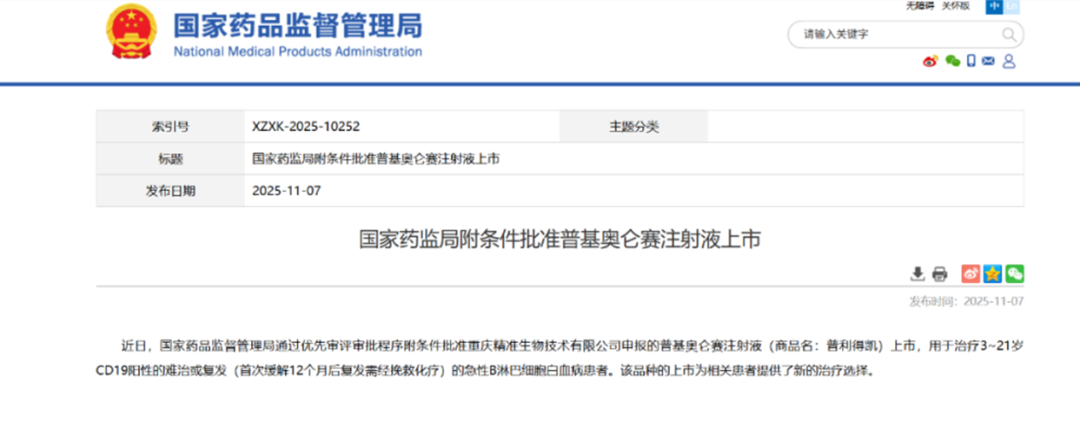Share article to WeChat green icon
1080x422 pixels.
coord(1015,273)
